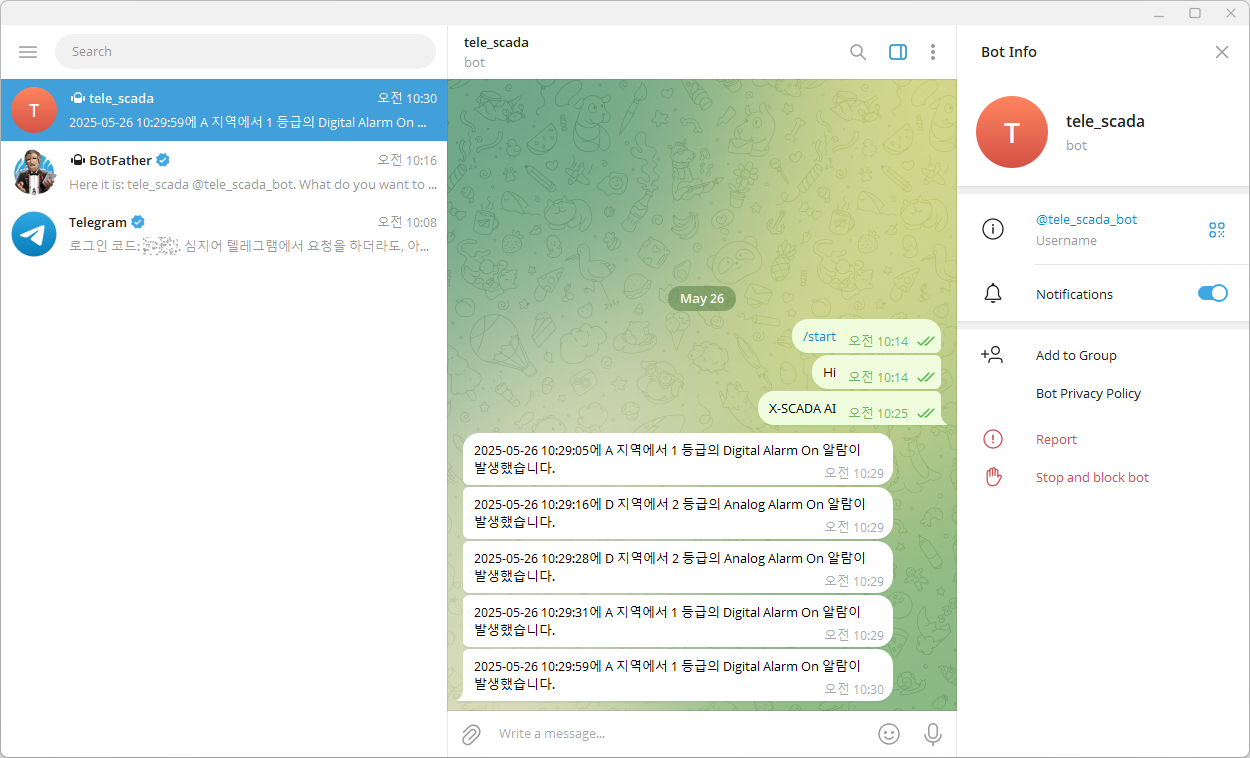1250x758 pixels.
Task: Turn off bot Notifications switch
Action: [1213, 293]
